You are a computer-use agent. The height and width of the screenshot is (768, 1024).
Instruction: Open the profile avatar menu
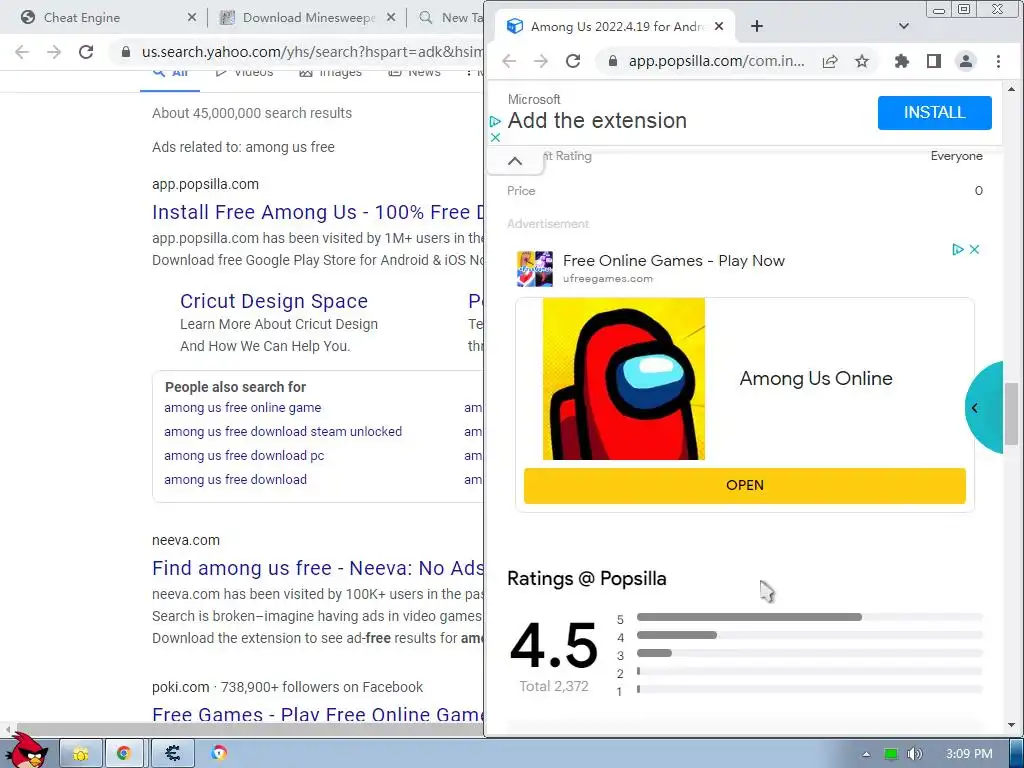966,61
